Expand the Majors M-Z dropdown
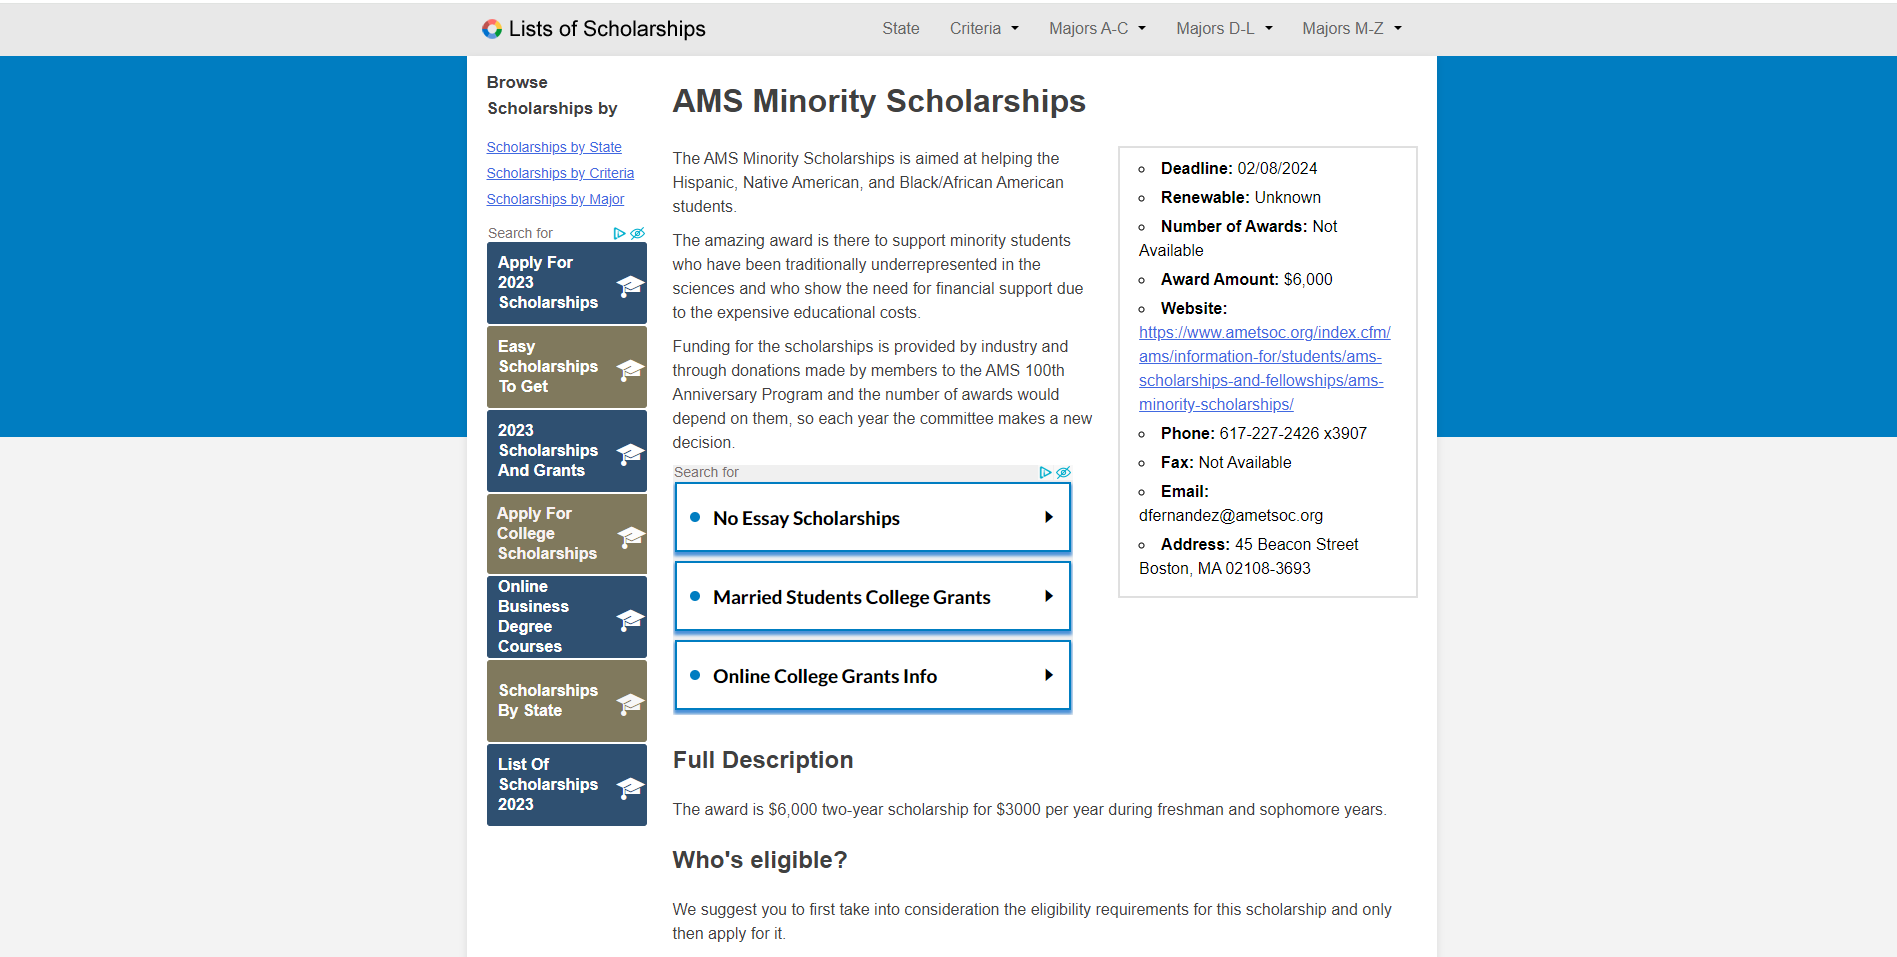 pyautogui.click(x=1351, y=29)
